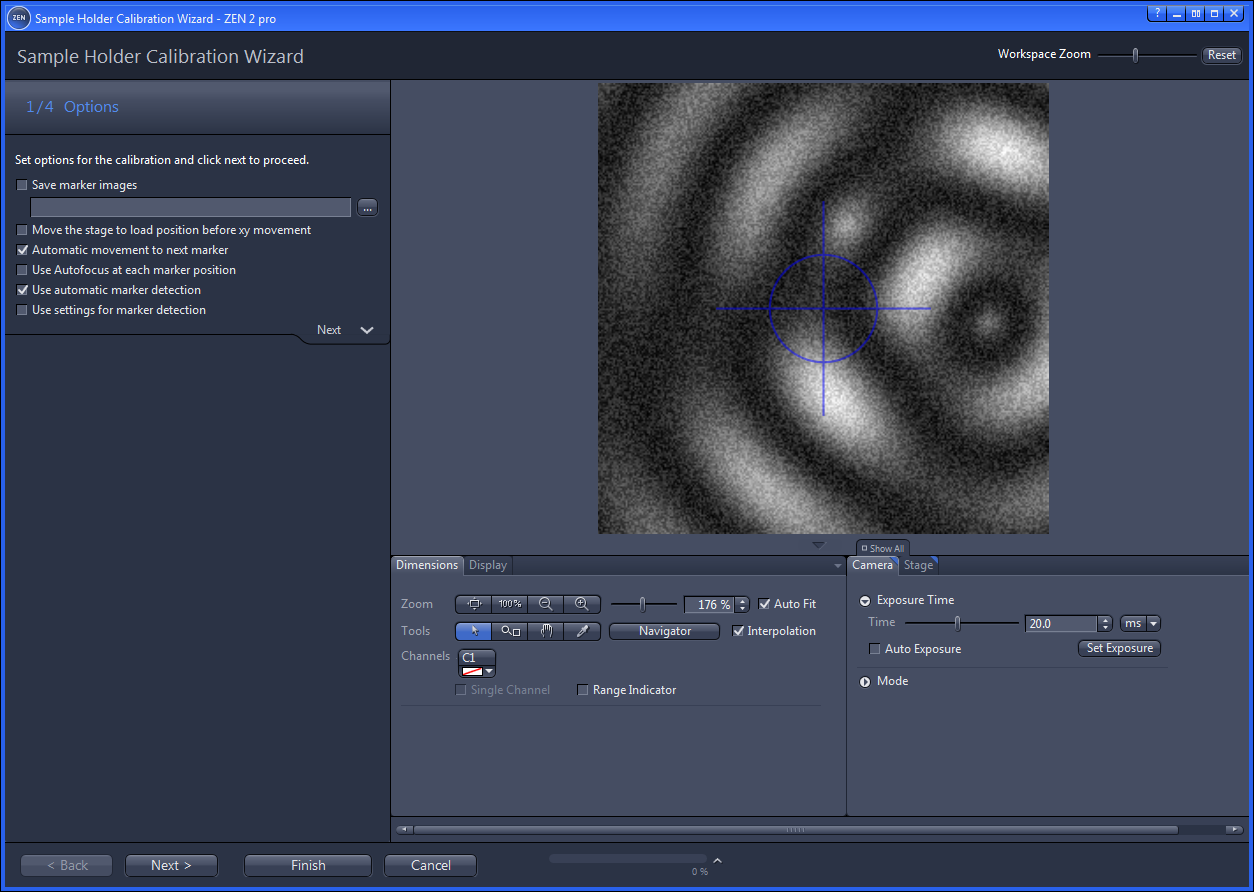Screen dimensions: 1254x892
Task: Select the Zoom Out magnifier icon
Action: point(545,603)
